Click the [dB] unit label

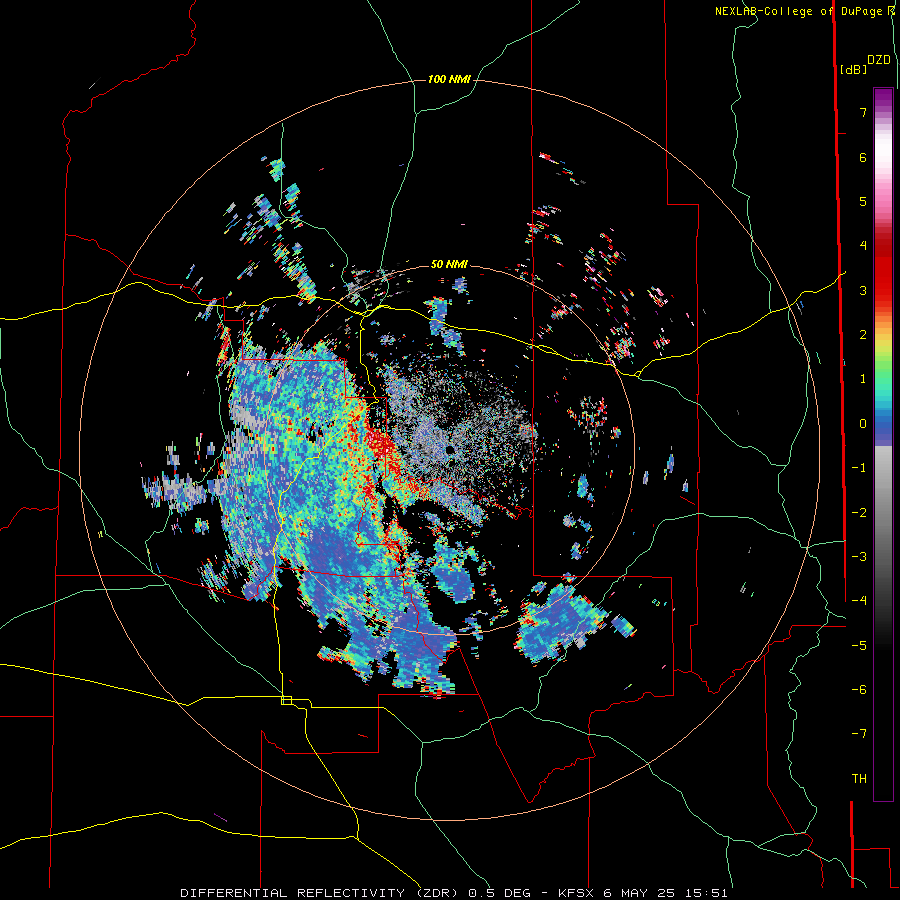pos(853,69)
